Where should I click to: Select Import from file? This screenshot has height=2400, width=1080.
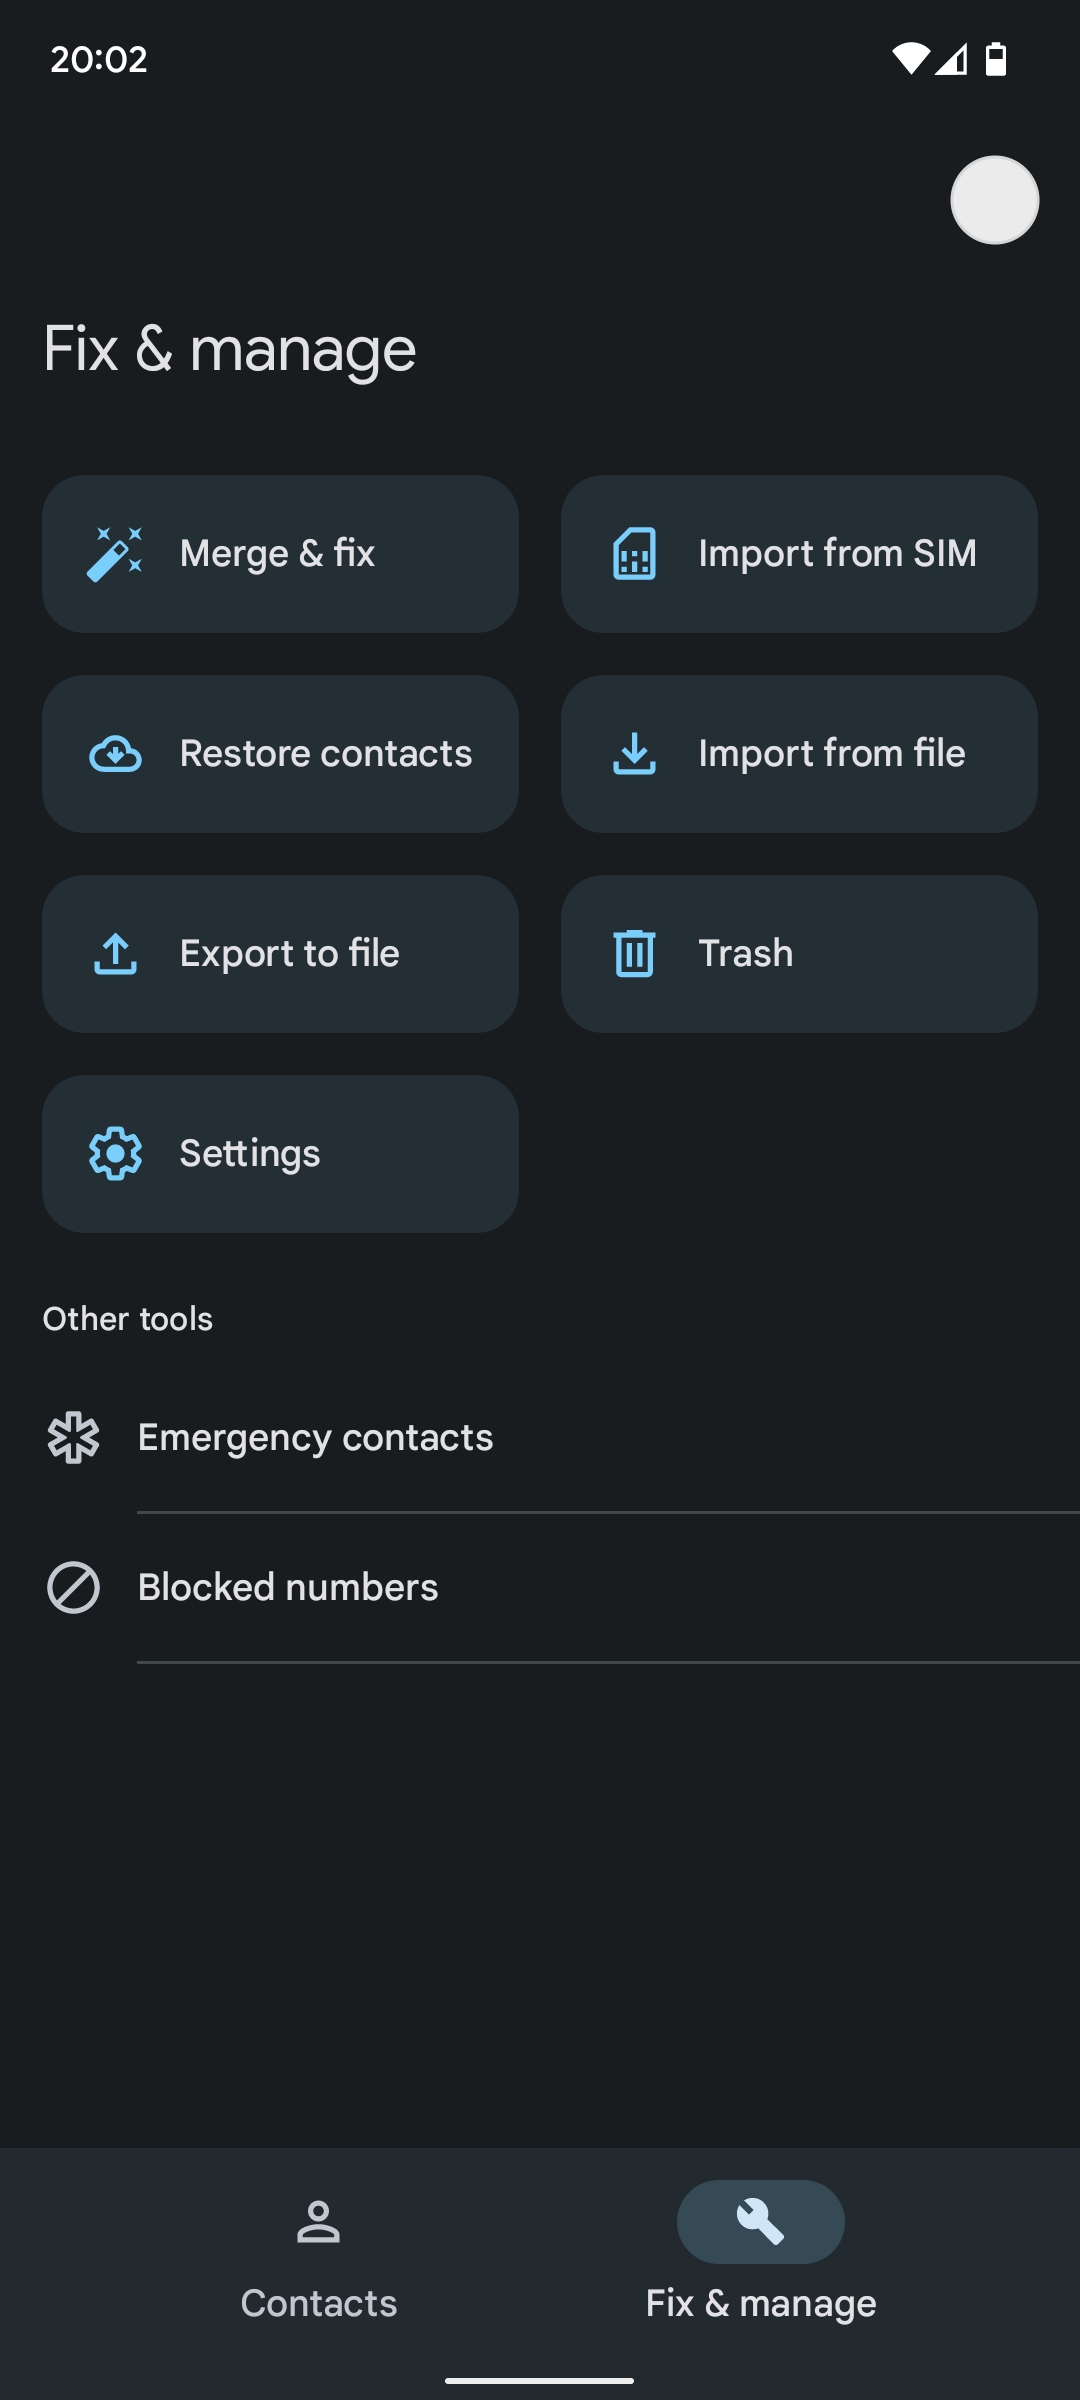click(x=831, y=754)
